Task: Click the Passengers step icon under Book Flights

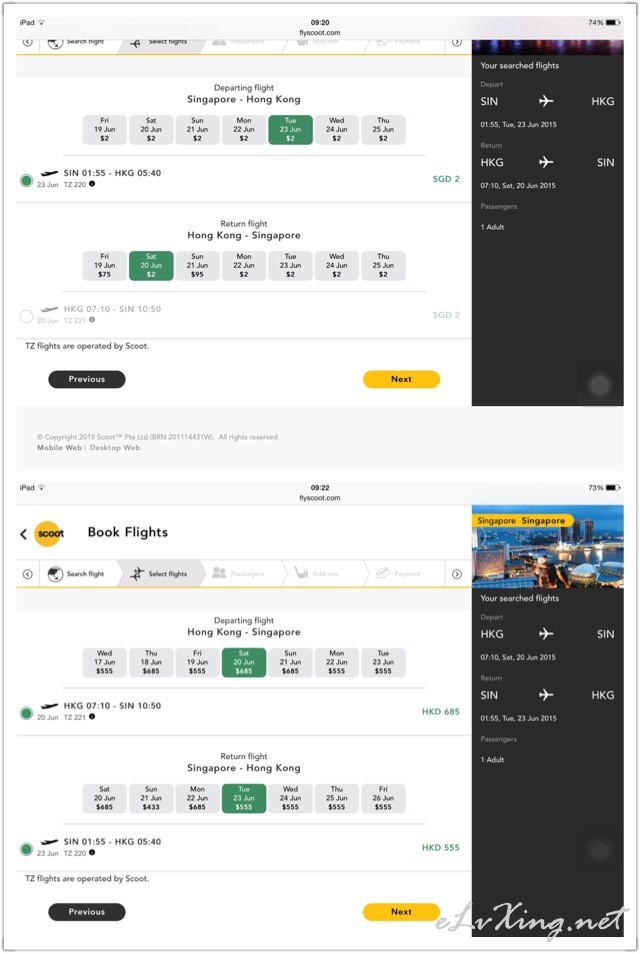Action: click(219, 574)
